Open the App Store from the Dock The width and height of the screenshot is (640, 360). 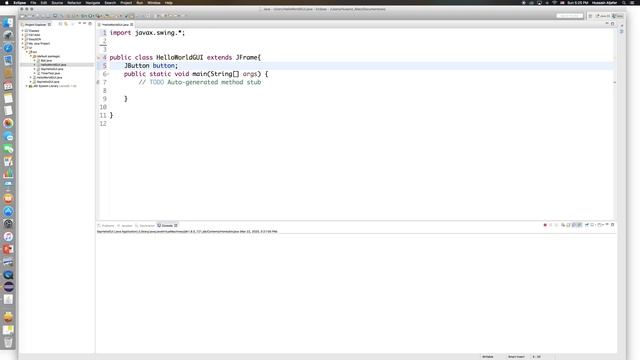click(x=8, y=211)
